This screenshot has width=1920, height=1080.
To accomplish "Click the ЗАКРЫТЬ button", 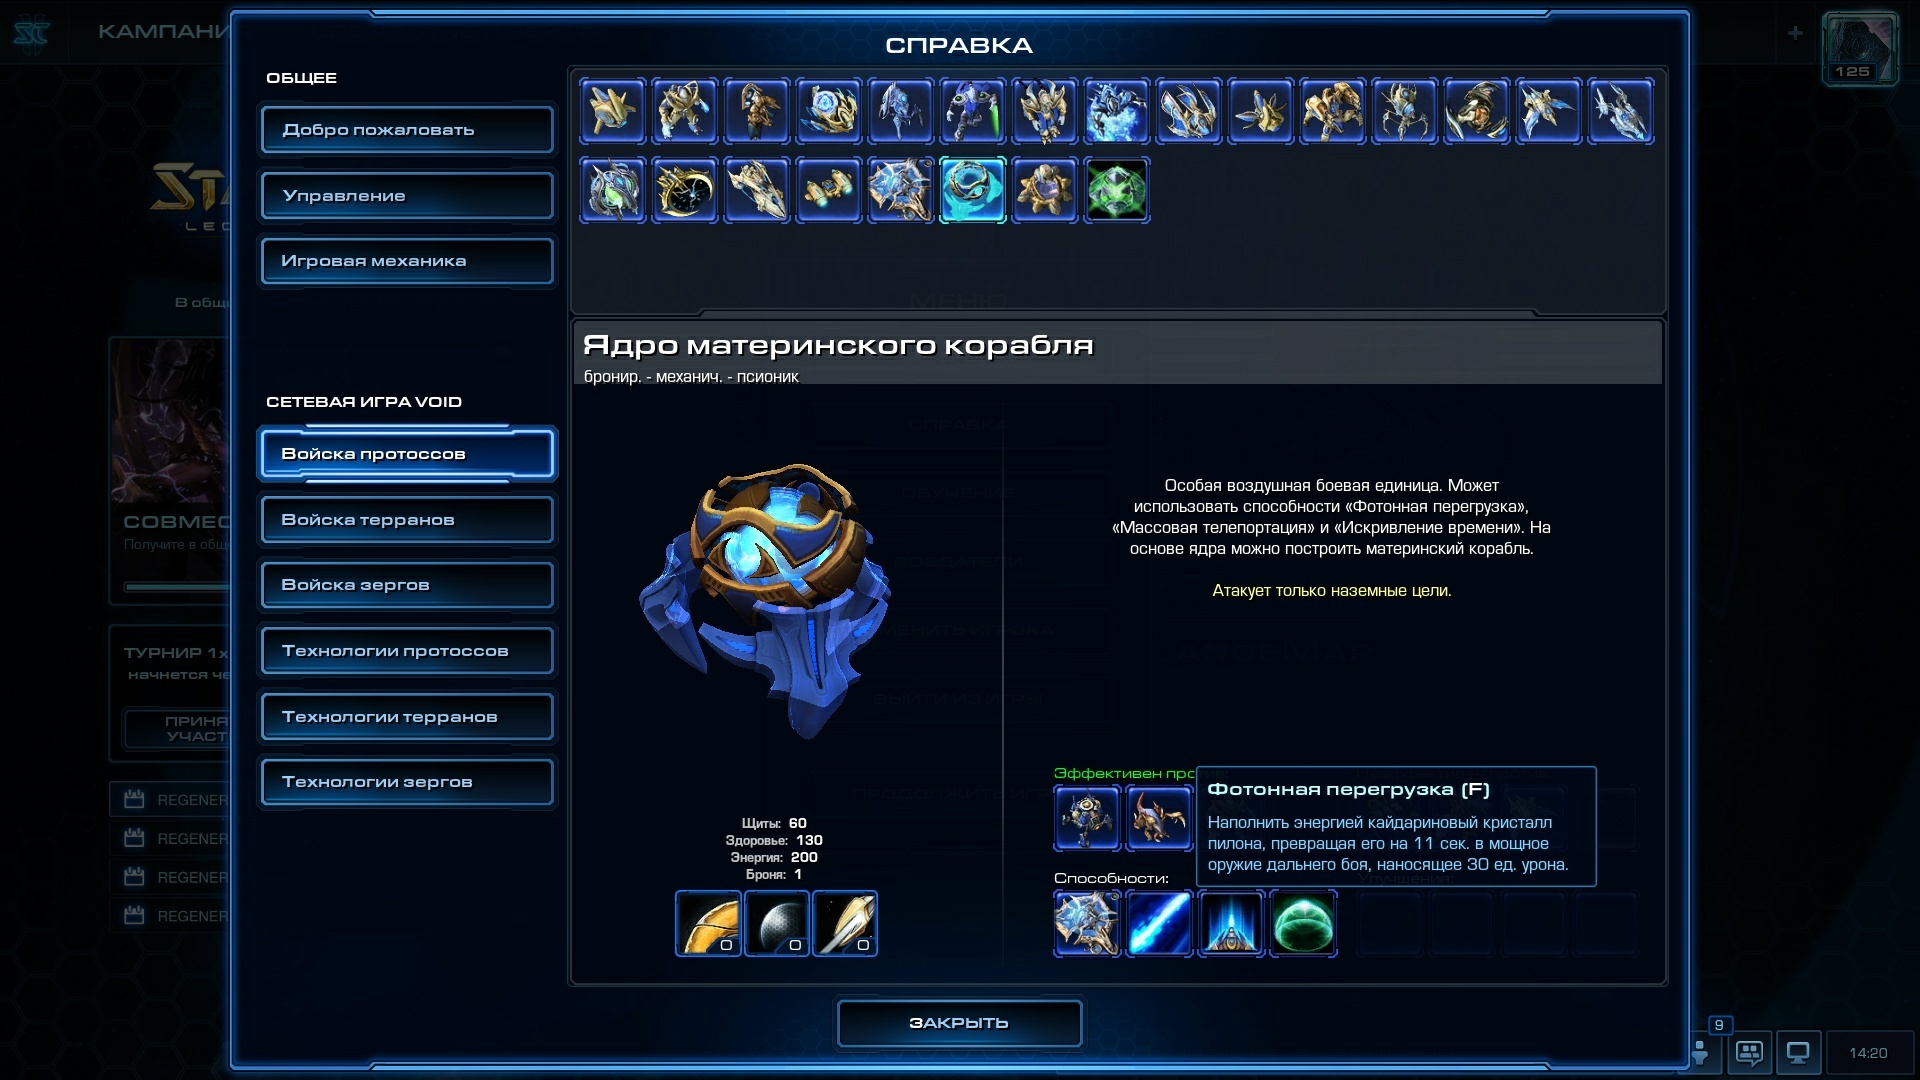I will point(959,1023).
